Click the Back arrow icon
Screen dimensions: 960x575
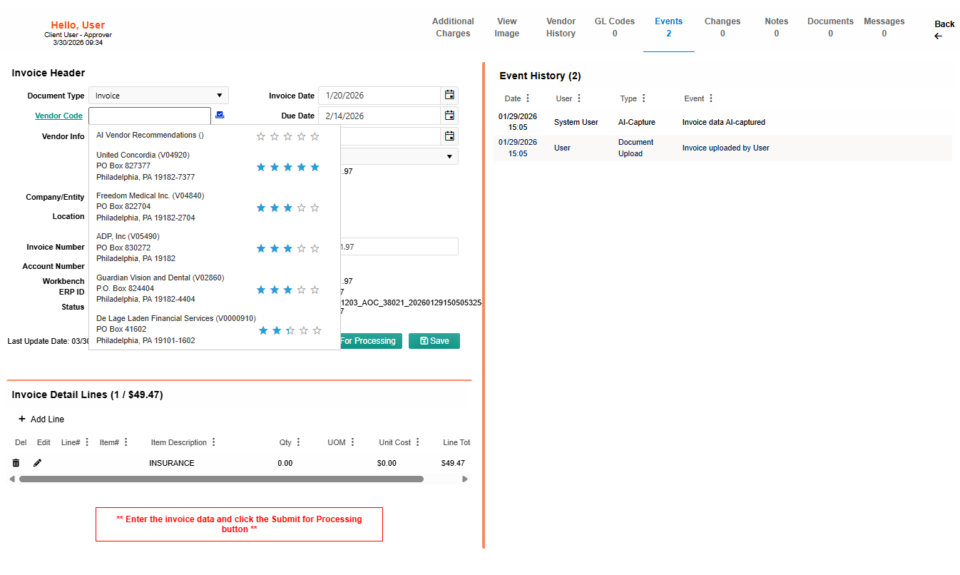(x=938, y=36)
